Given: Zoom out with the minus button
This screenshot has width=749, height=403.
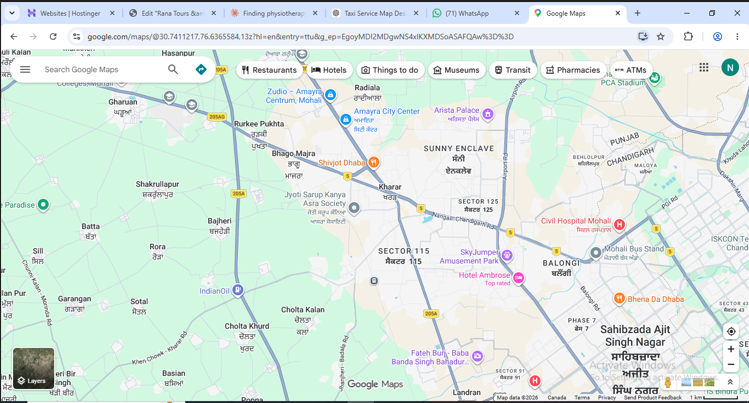Looking at the screenshot, I should (731, 365).
